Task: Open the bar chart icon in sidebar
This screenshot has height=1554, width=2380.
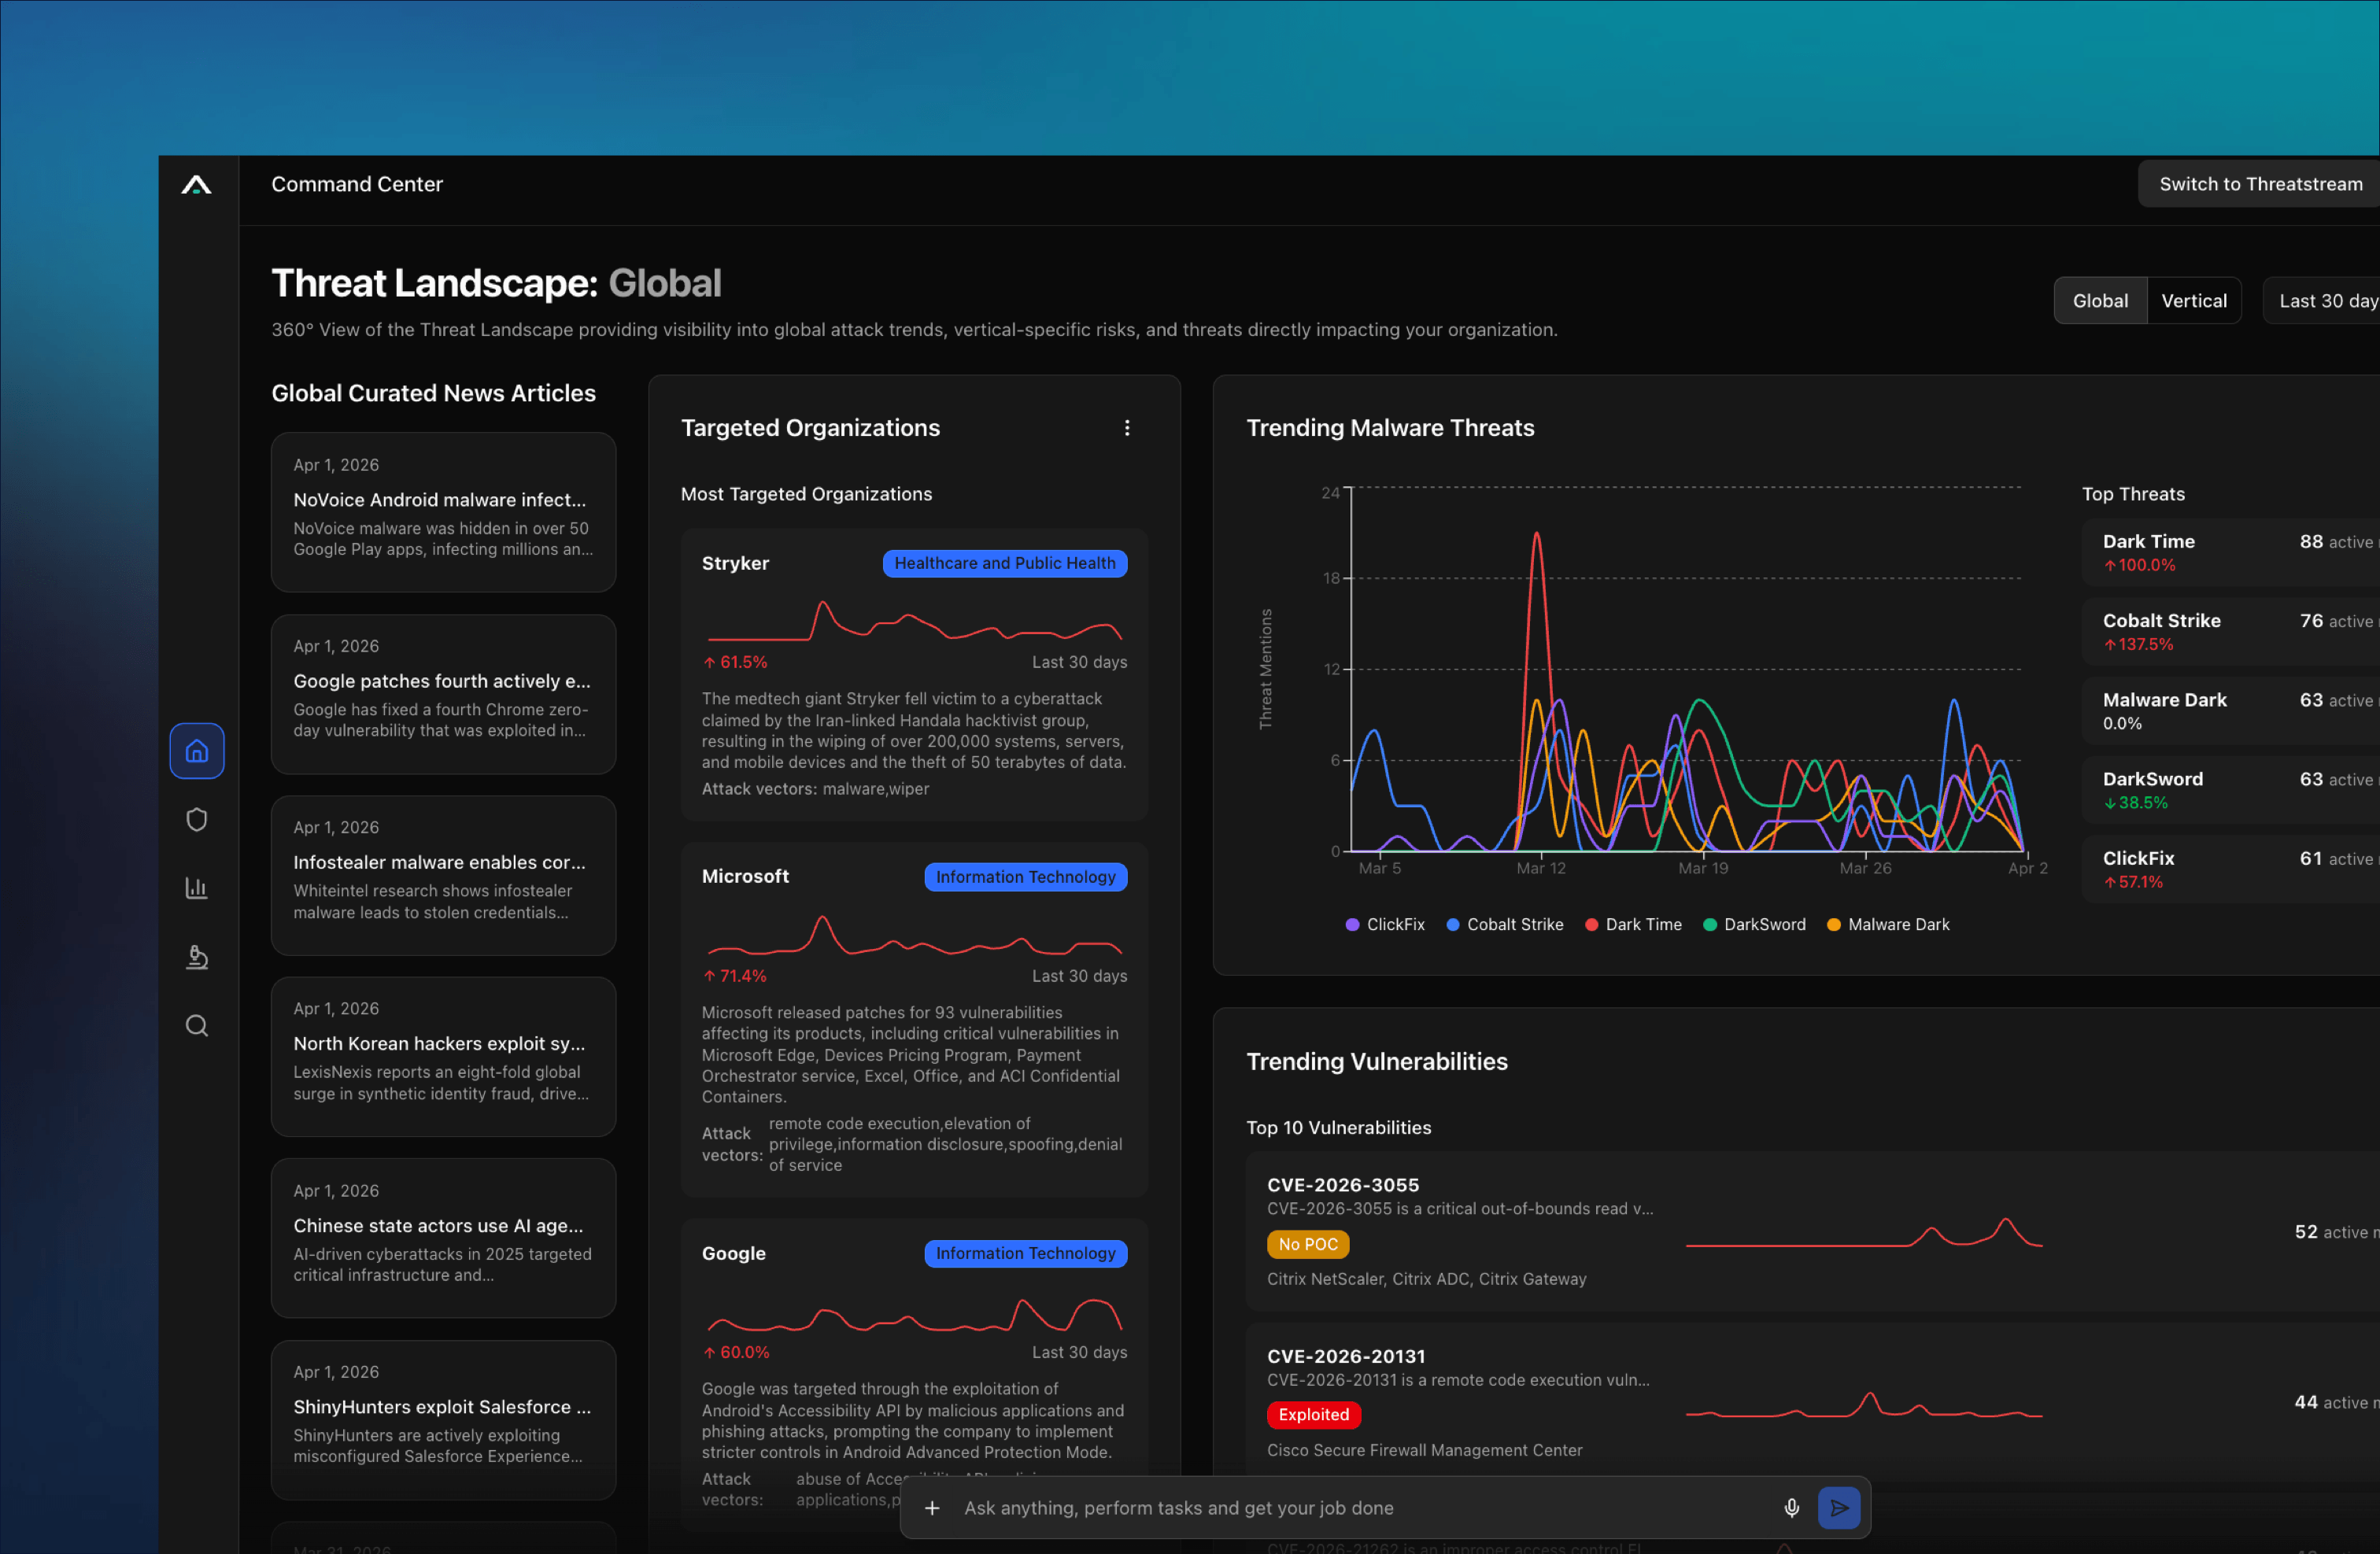Action: (x=196, y=888)
